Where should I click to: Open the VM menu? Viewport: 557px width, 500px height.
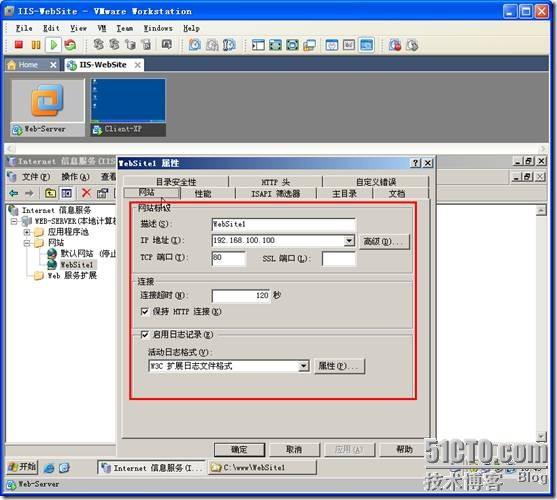102,28
